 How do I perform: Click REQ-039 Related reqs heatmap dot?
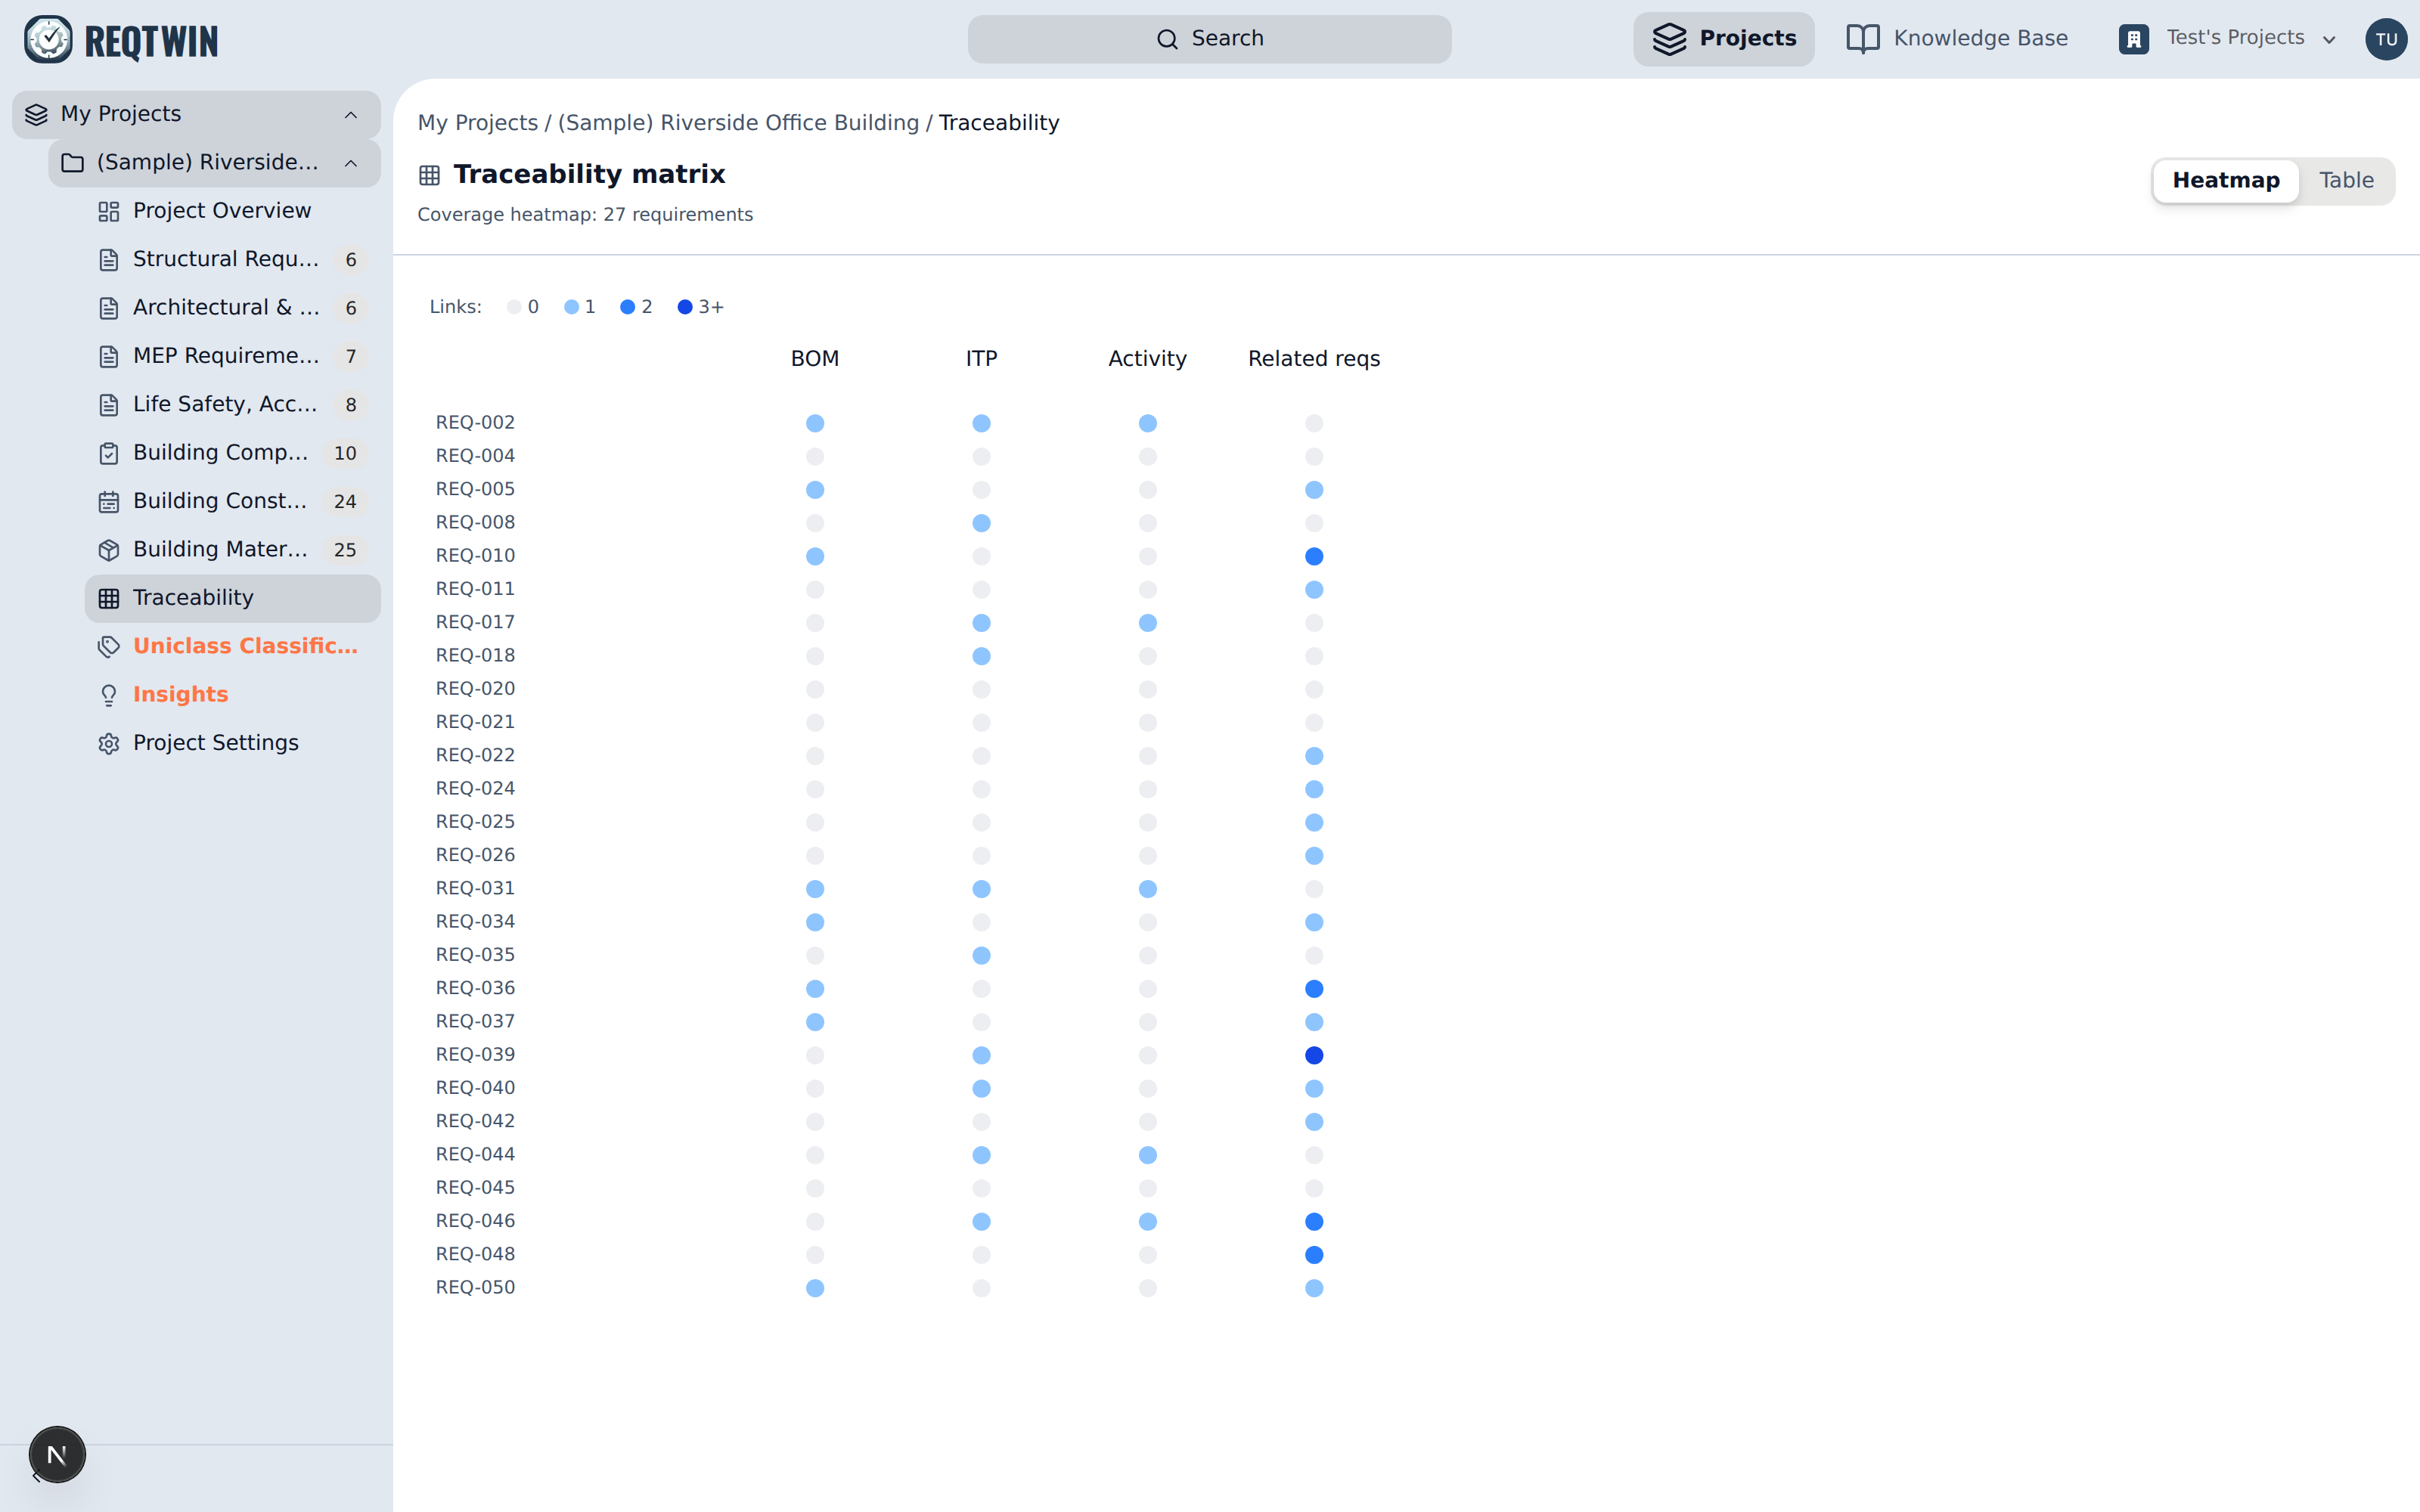1314,1055
